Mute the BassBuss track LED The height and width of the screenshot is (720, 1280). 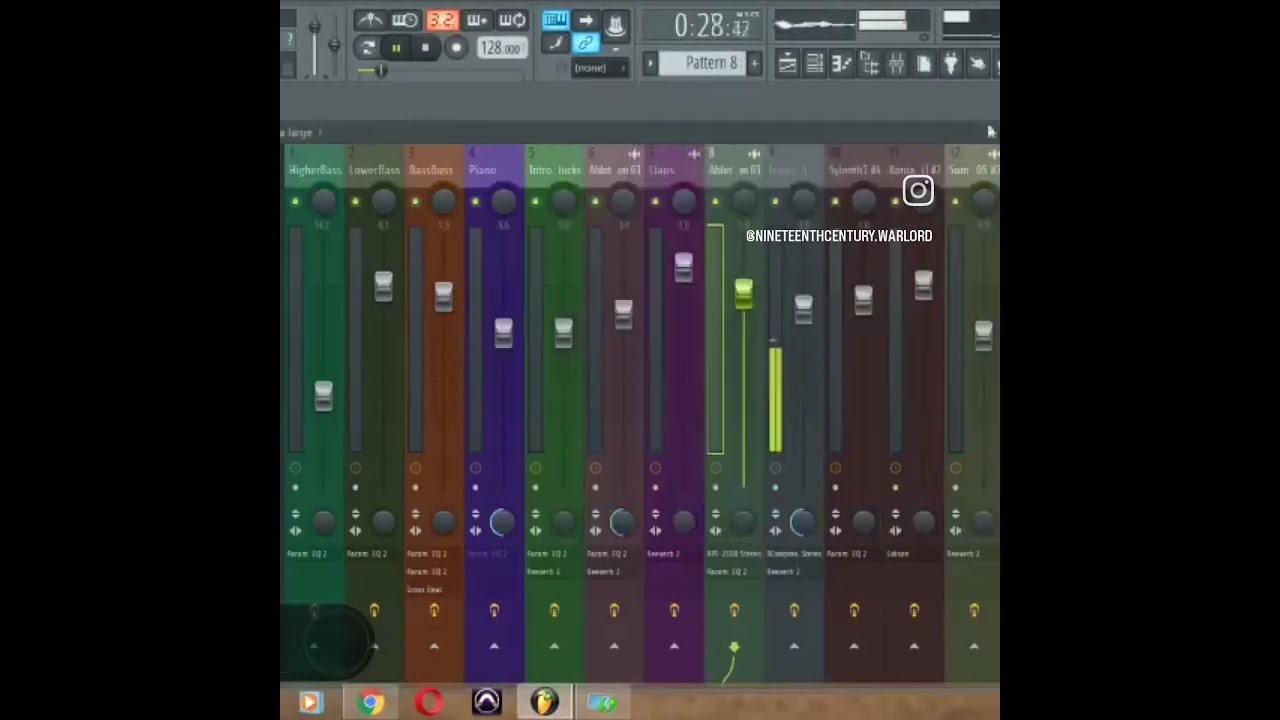click(x=415, y=202)
